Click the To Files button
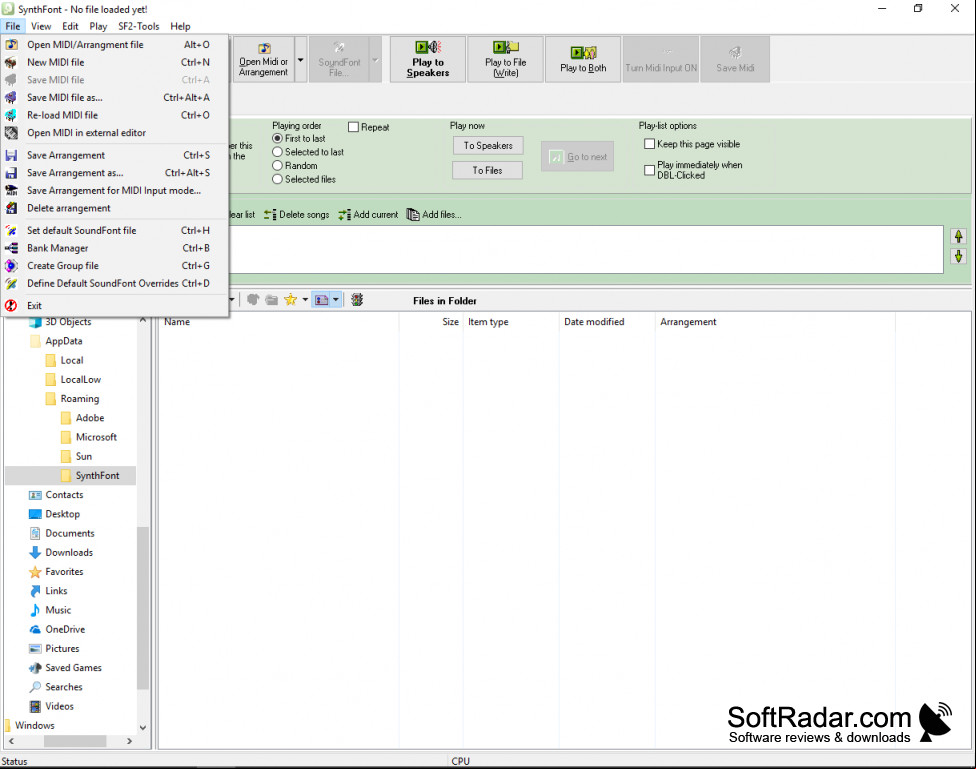Viewport: 976px width, 769px height. [488, 171]
